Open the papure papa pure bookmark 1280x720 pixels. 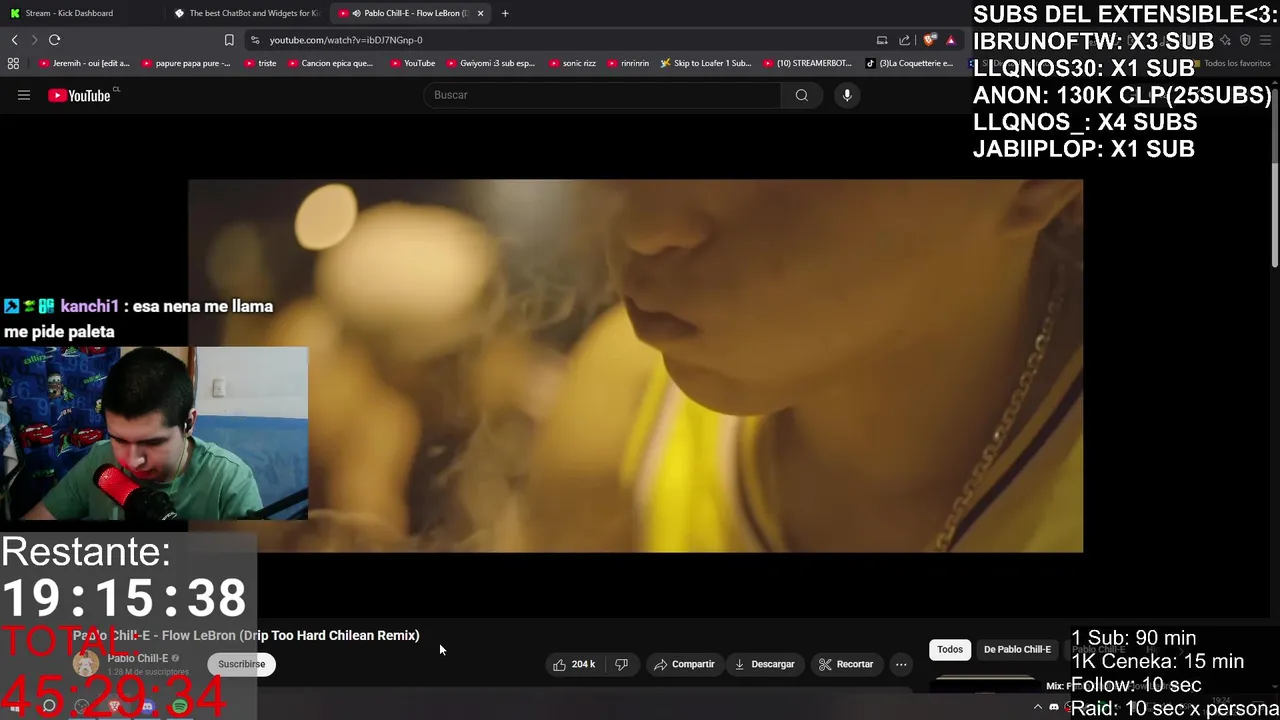point(186,63)
